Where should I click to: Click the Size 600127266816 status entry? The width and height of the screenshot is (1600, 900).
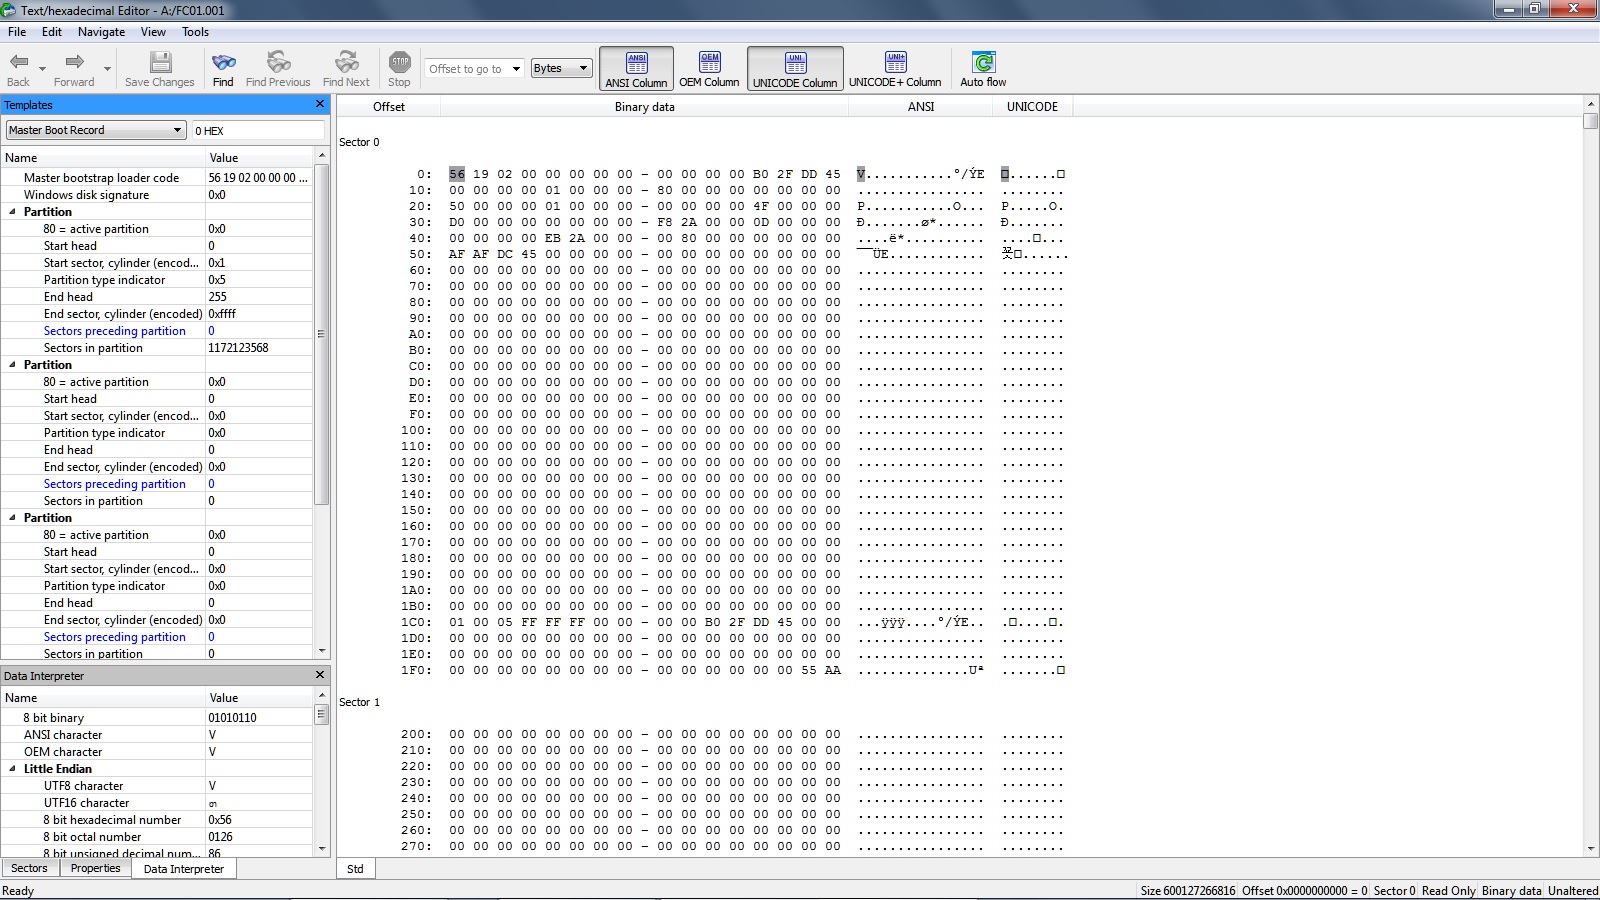(1188, 891)
